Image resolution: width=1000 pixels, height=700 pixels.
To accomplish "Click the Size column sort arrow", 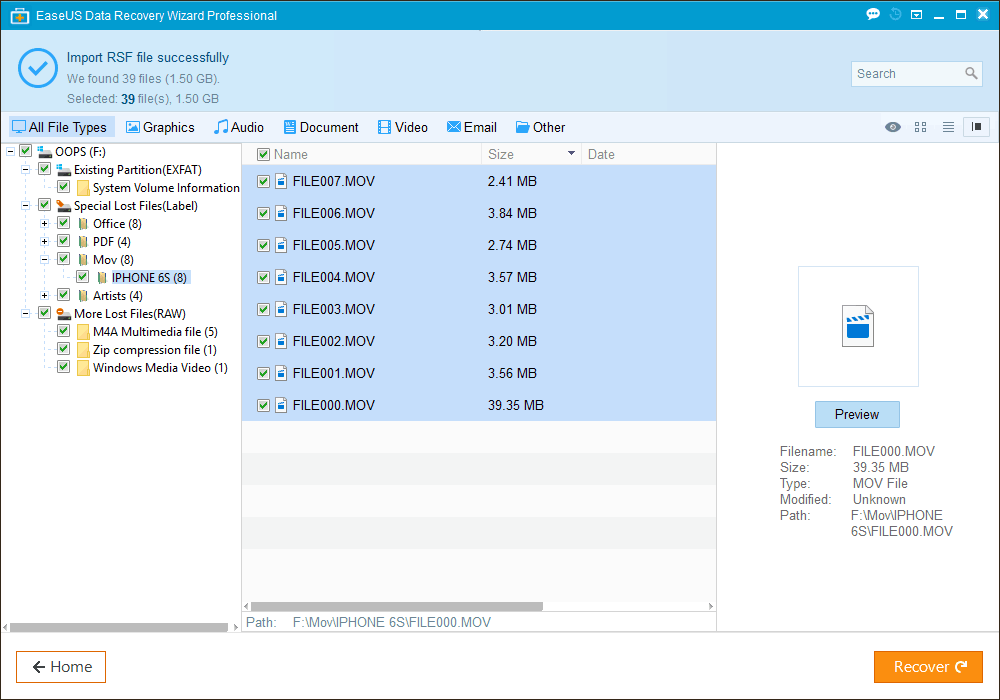I will click(x=571, y=153).
